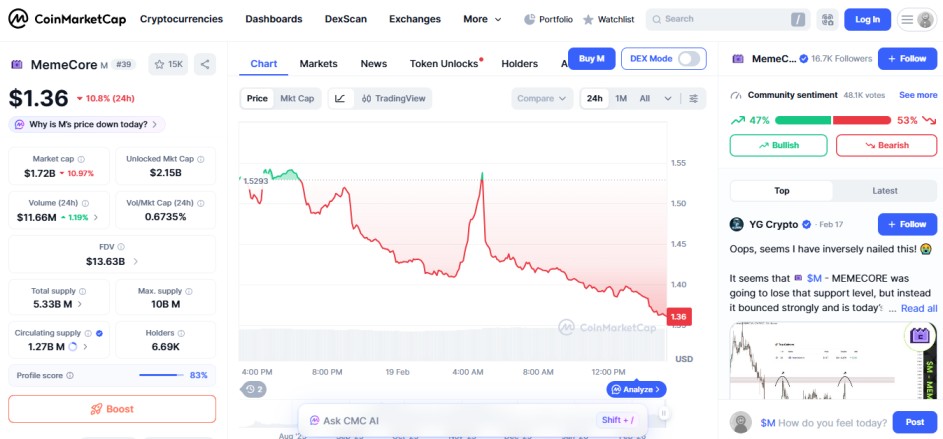Switch to the Markets tab
This screenshot has height=439, width=943.
pyautogui.click(x=319, y=64)
